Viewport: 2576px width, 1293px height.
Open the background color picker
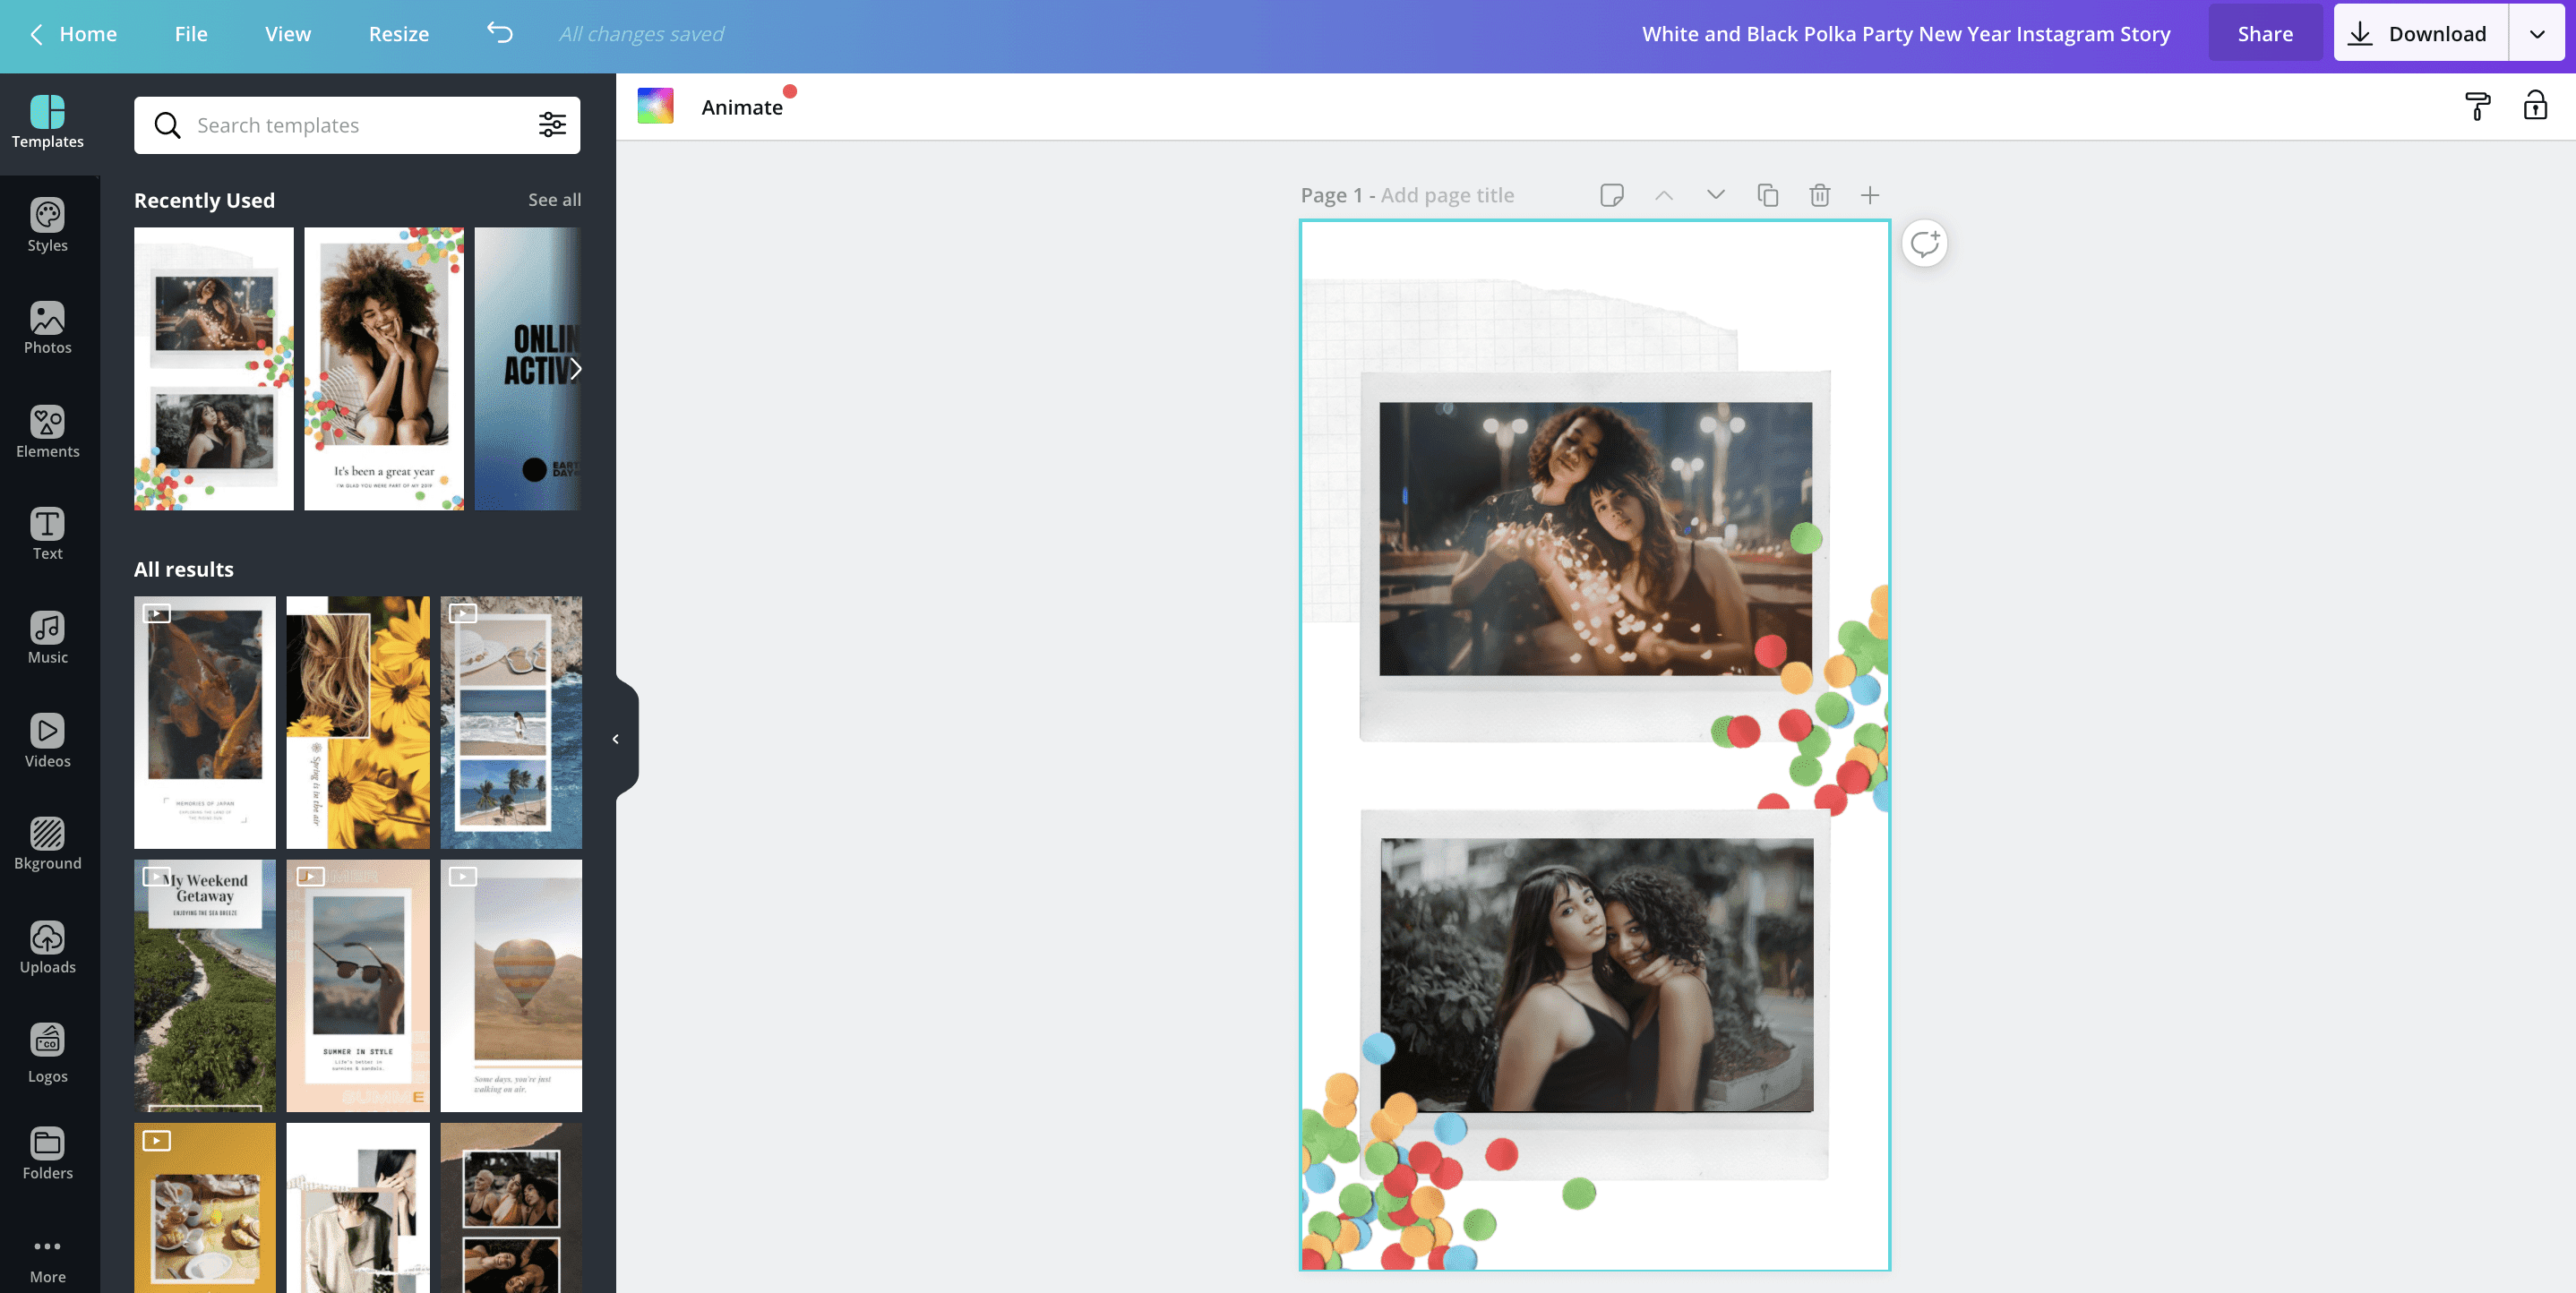[x=656, y=104]
